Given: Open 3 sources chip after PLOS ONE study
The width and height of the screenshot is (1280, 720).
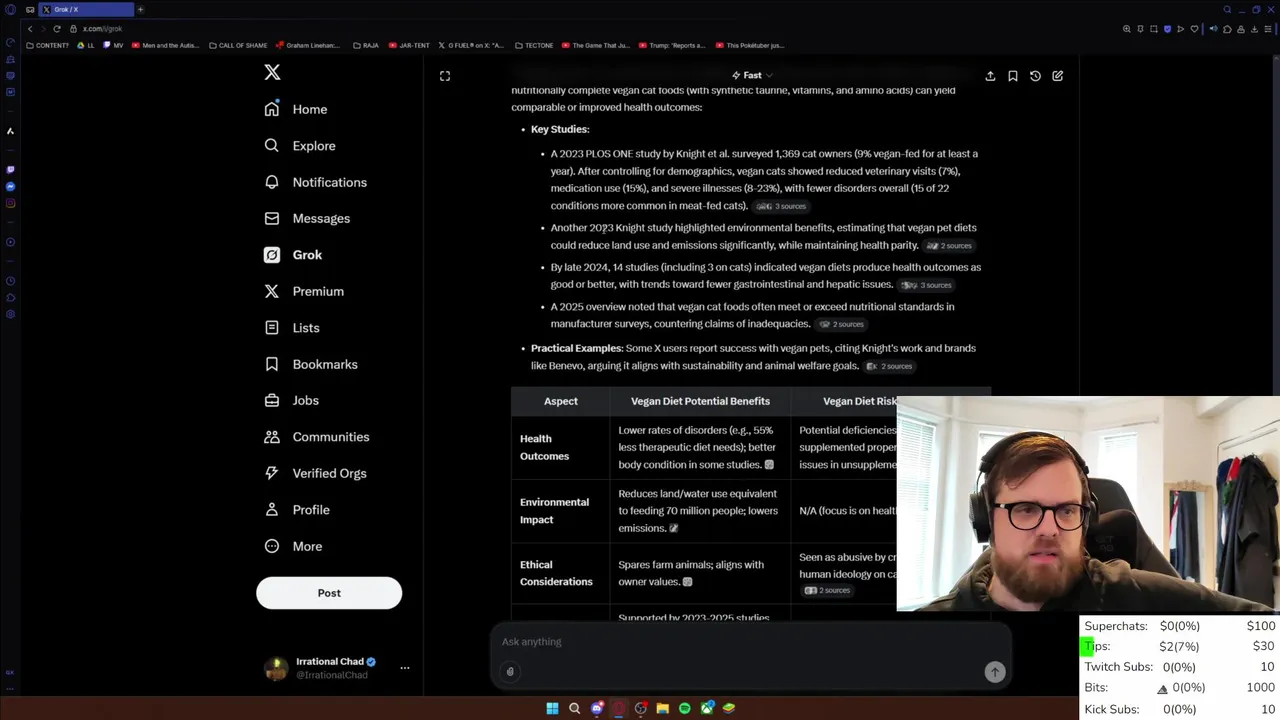Looking at the screenshot, I should point(781,206).
